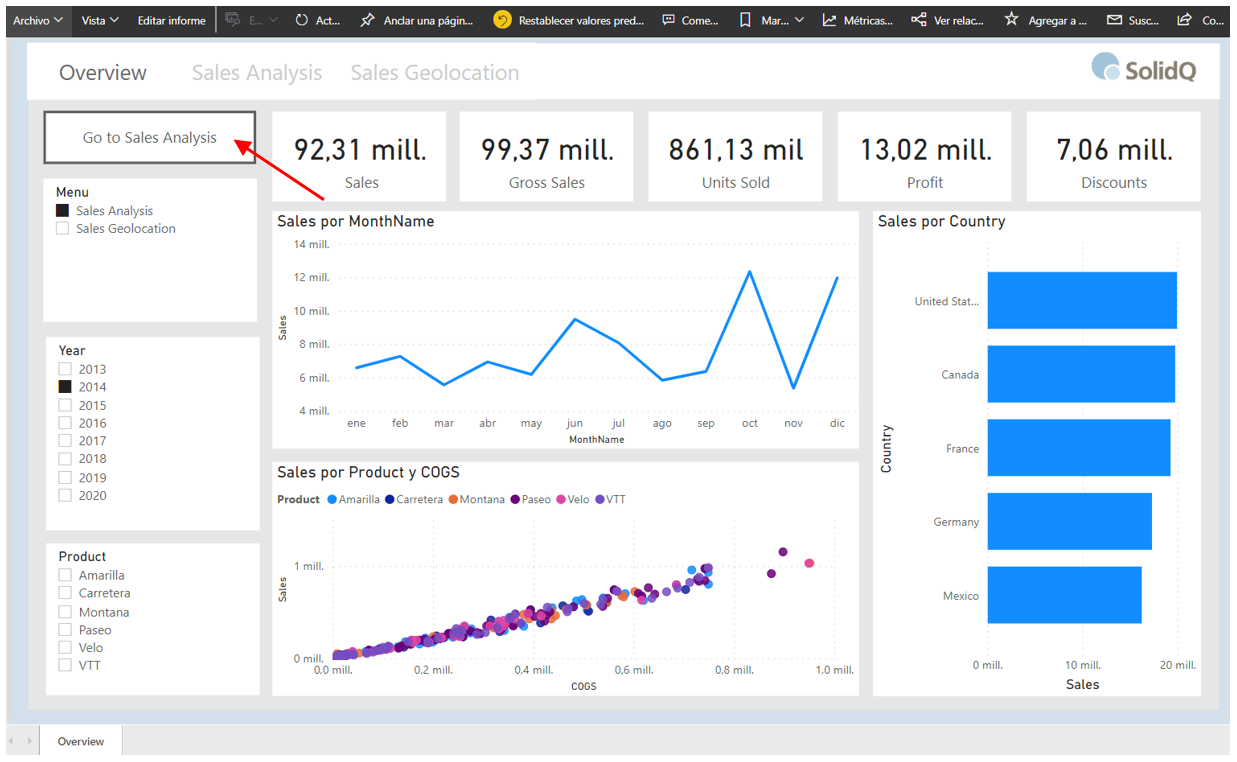Click the star favorites icon
The image size is (1237, 762).
tap(1012, 20)
